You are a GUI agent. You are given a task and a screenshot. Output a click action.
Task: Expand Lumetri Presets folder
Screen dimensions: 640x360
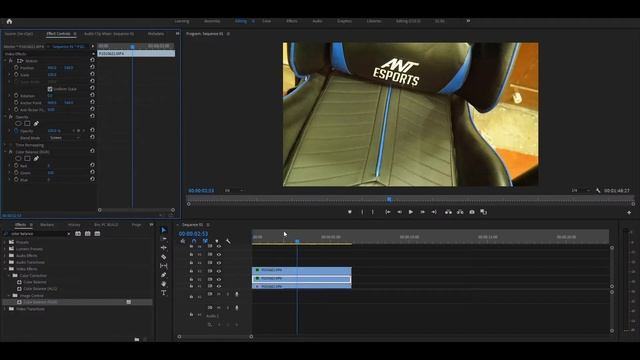coord(5,249)
